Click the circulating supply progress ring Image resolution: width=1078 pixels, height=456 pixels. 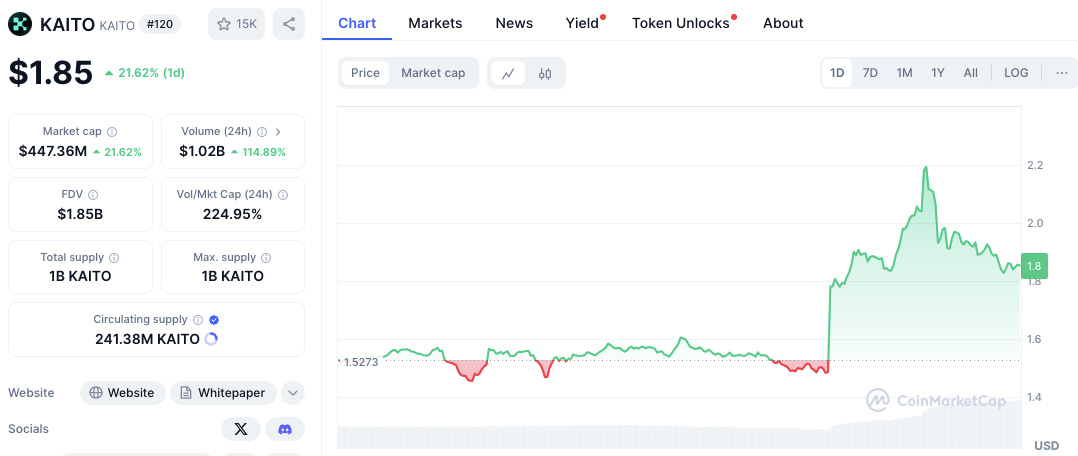pyautogui.click(x=211, y=339)
